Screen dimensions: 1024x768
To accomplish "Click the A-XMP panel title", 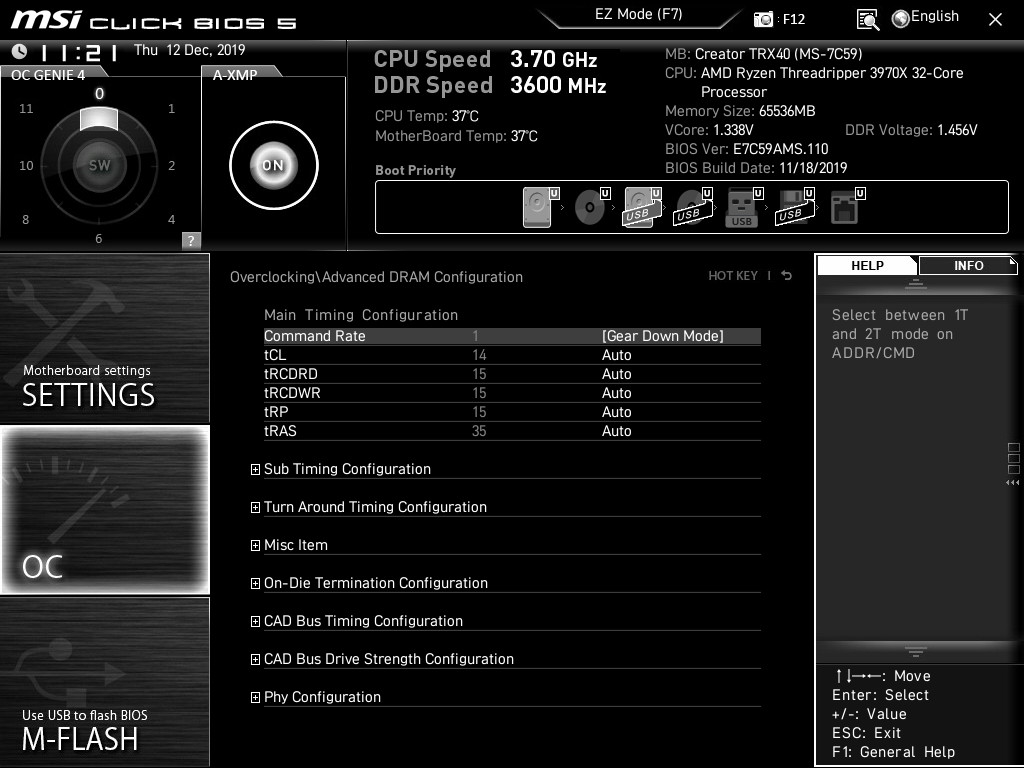I will [235, 75].
